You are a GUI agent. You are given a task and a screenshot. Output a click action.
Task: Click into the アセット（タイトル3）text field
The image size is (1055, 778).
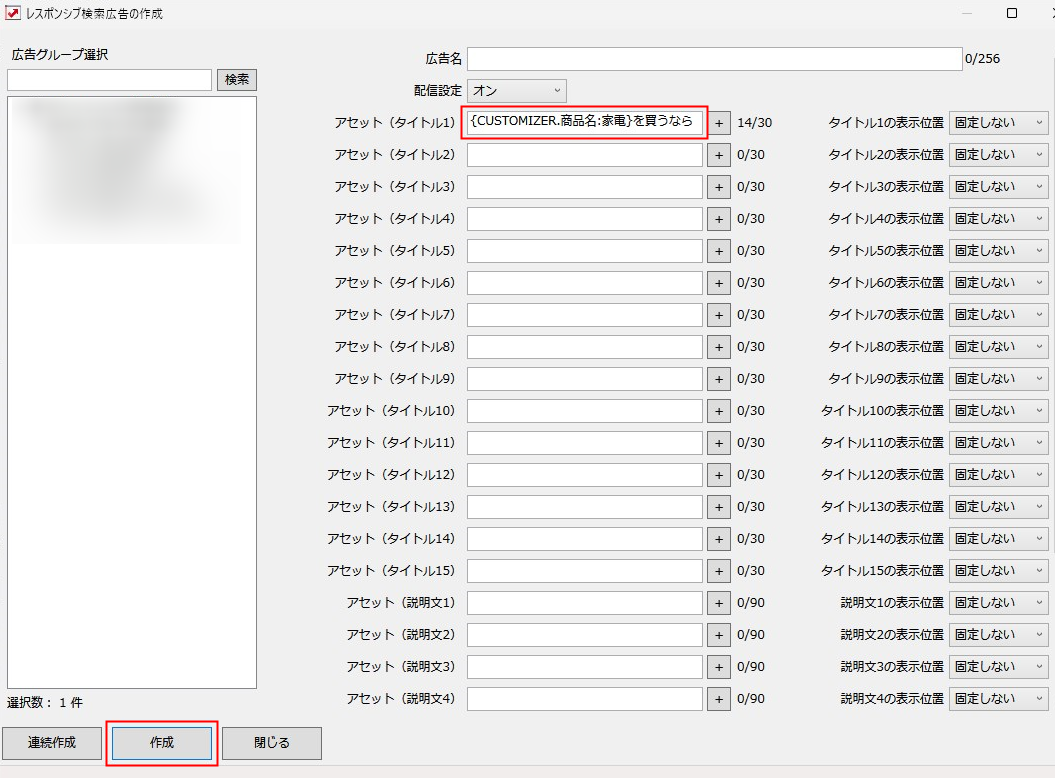click(585, 187)
